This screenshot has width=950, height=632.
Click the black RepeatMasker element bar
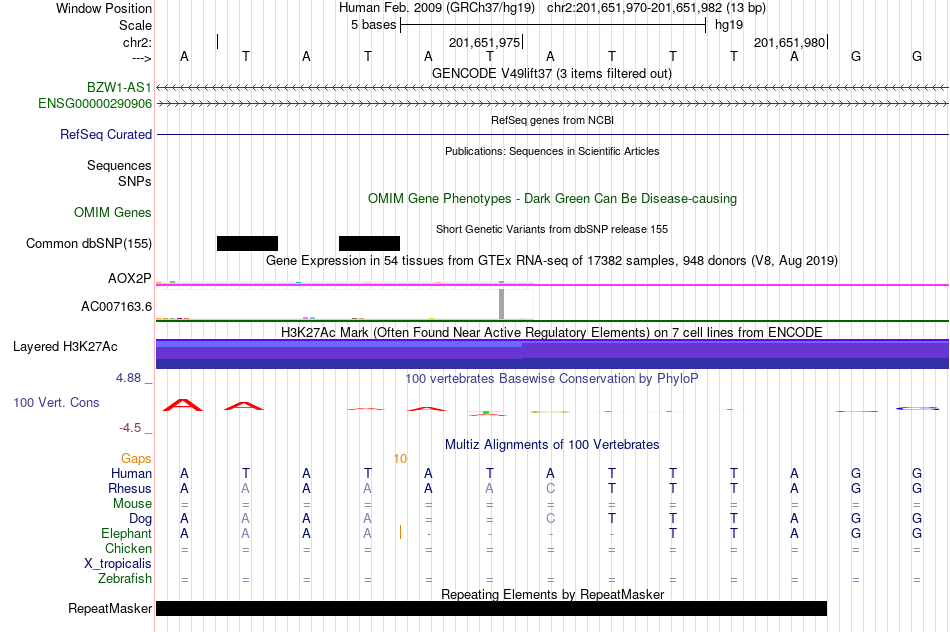491,608
